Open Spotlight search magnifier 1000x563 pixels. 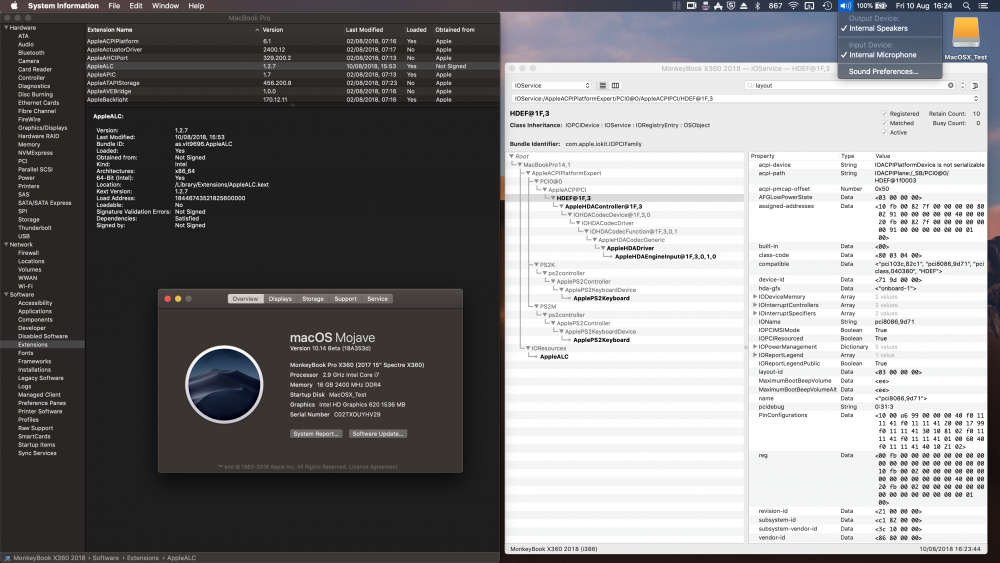(967, 6)
